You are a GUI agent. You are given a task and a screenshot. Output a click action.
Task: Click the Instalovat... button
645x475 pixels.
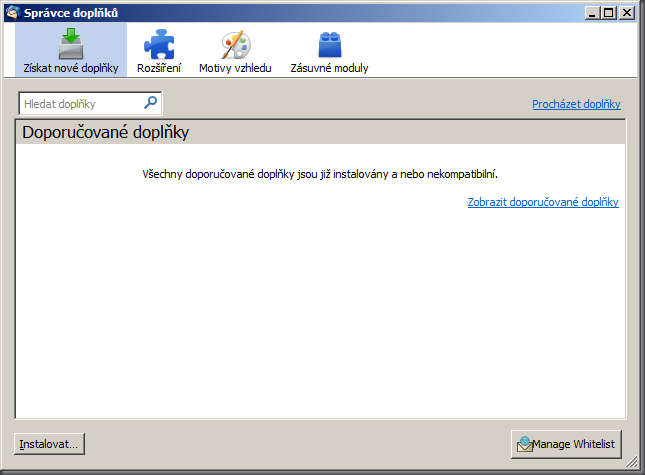point(49,444)
